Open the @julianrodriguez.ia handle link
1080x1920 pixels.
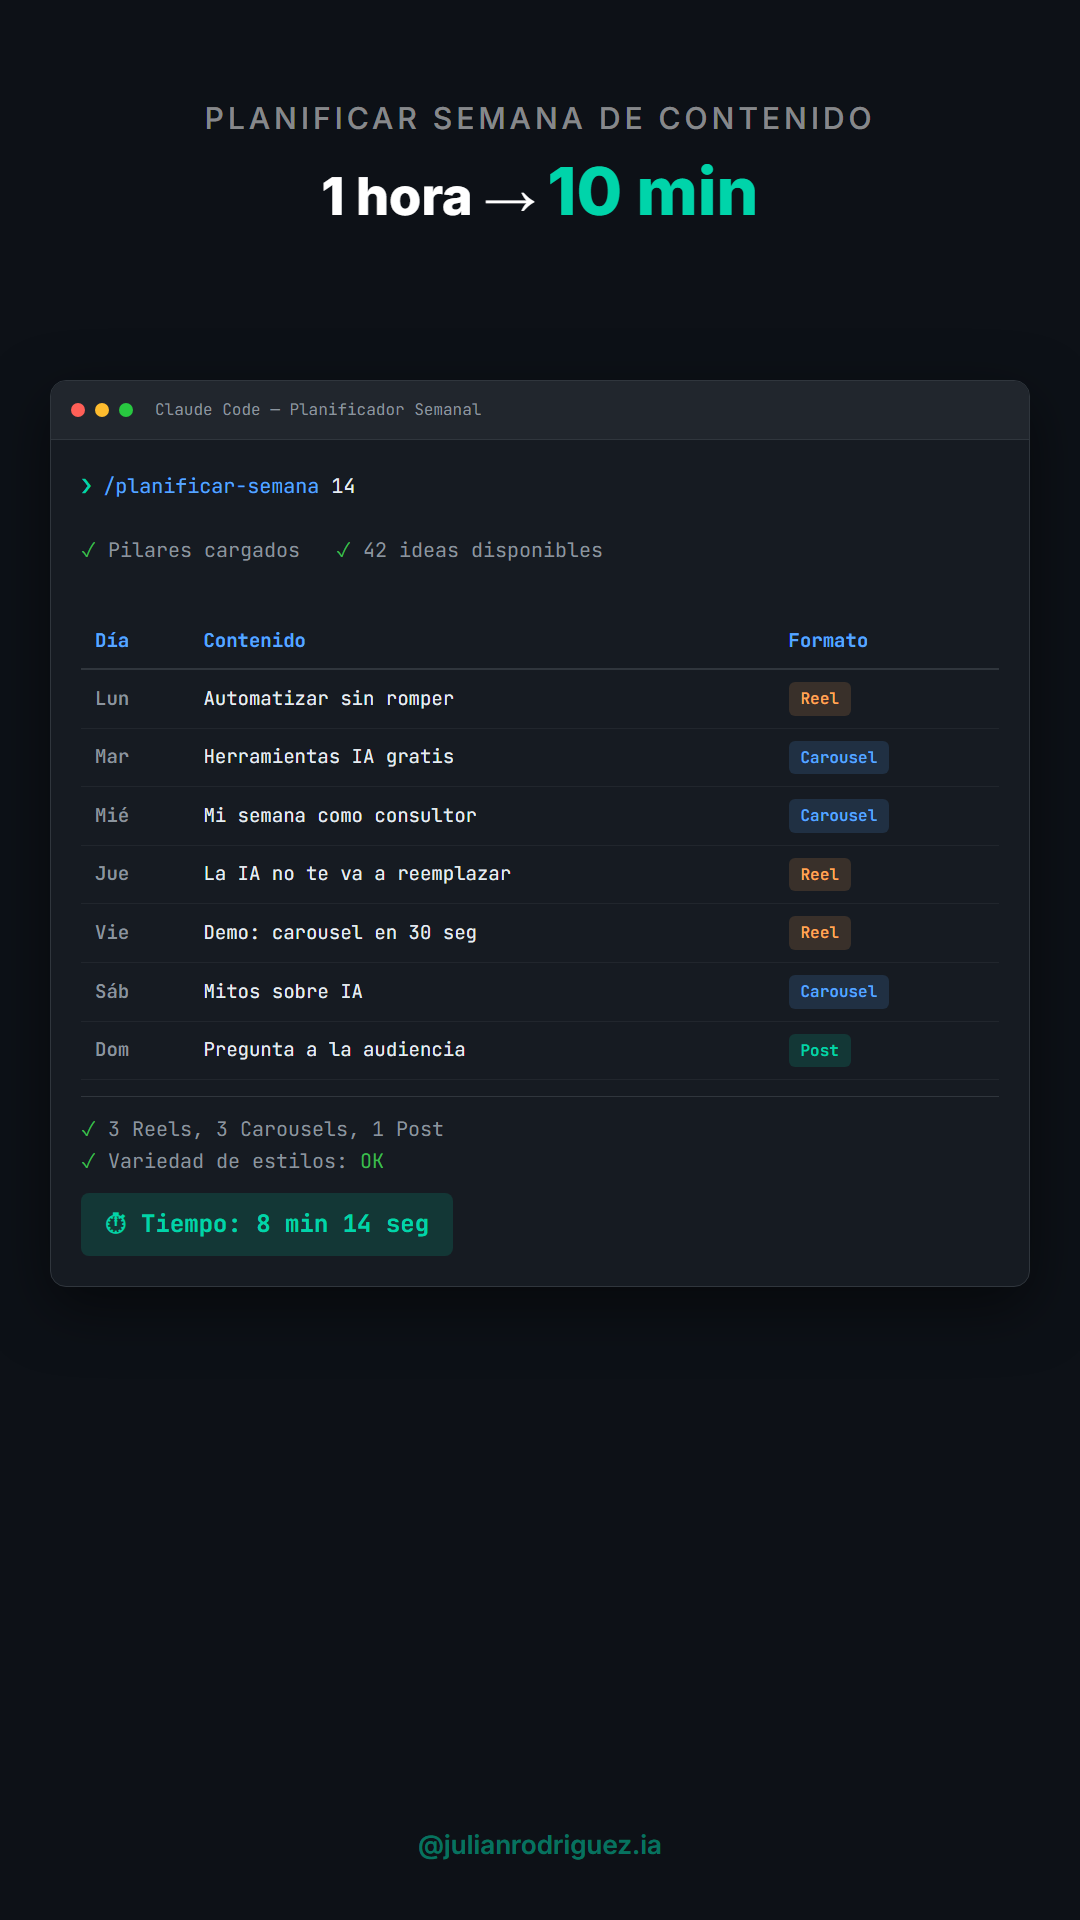click(540, 1845)
